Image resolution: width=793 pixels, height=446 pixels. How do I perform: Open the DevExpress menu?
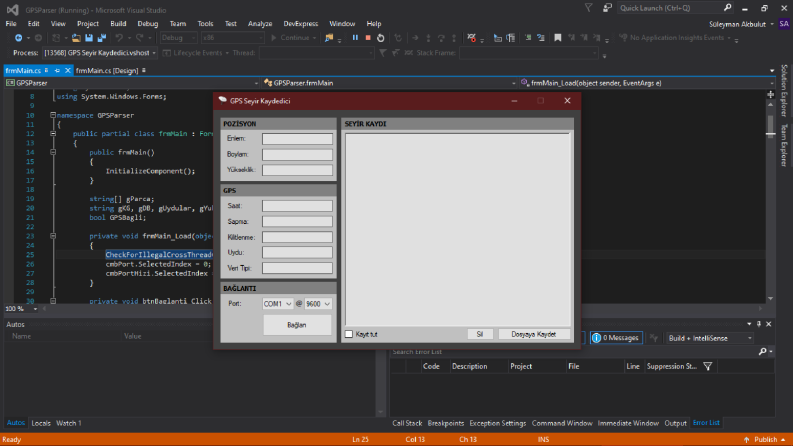click(x=300, y=24)
